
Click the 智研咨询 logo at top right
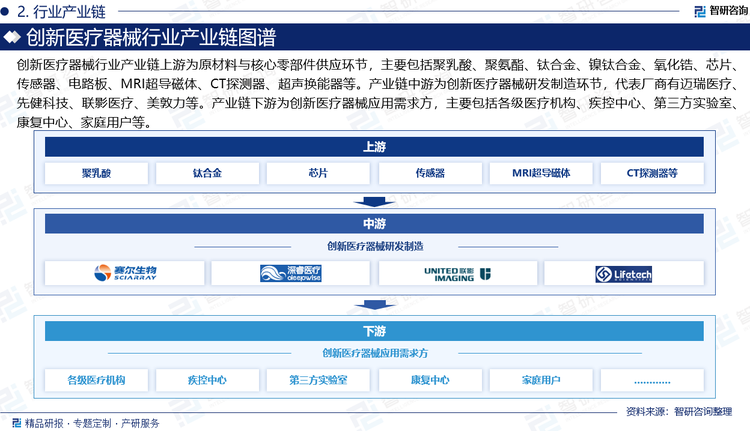point(721,11)
